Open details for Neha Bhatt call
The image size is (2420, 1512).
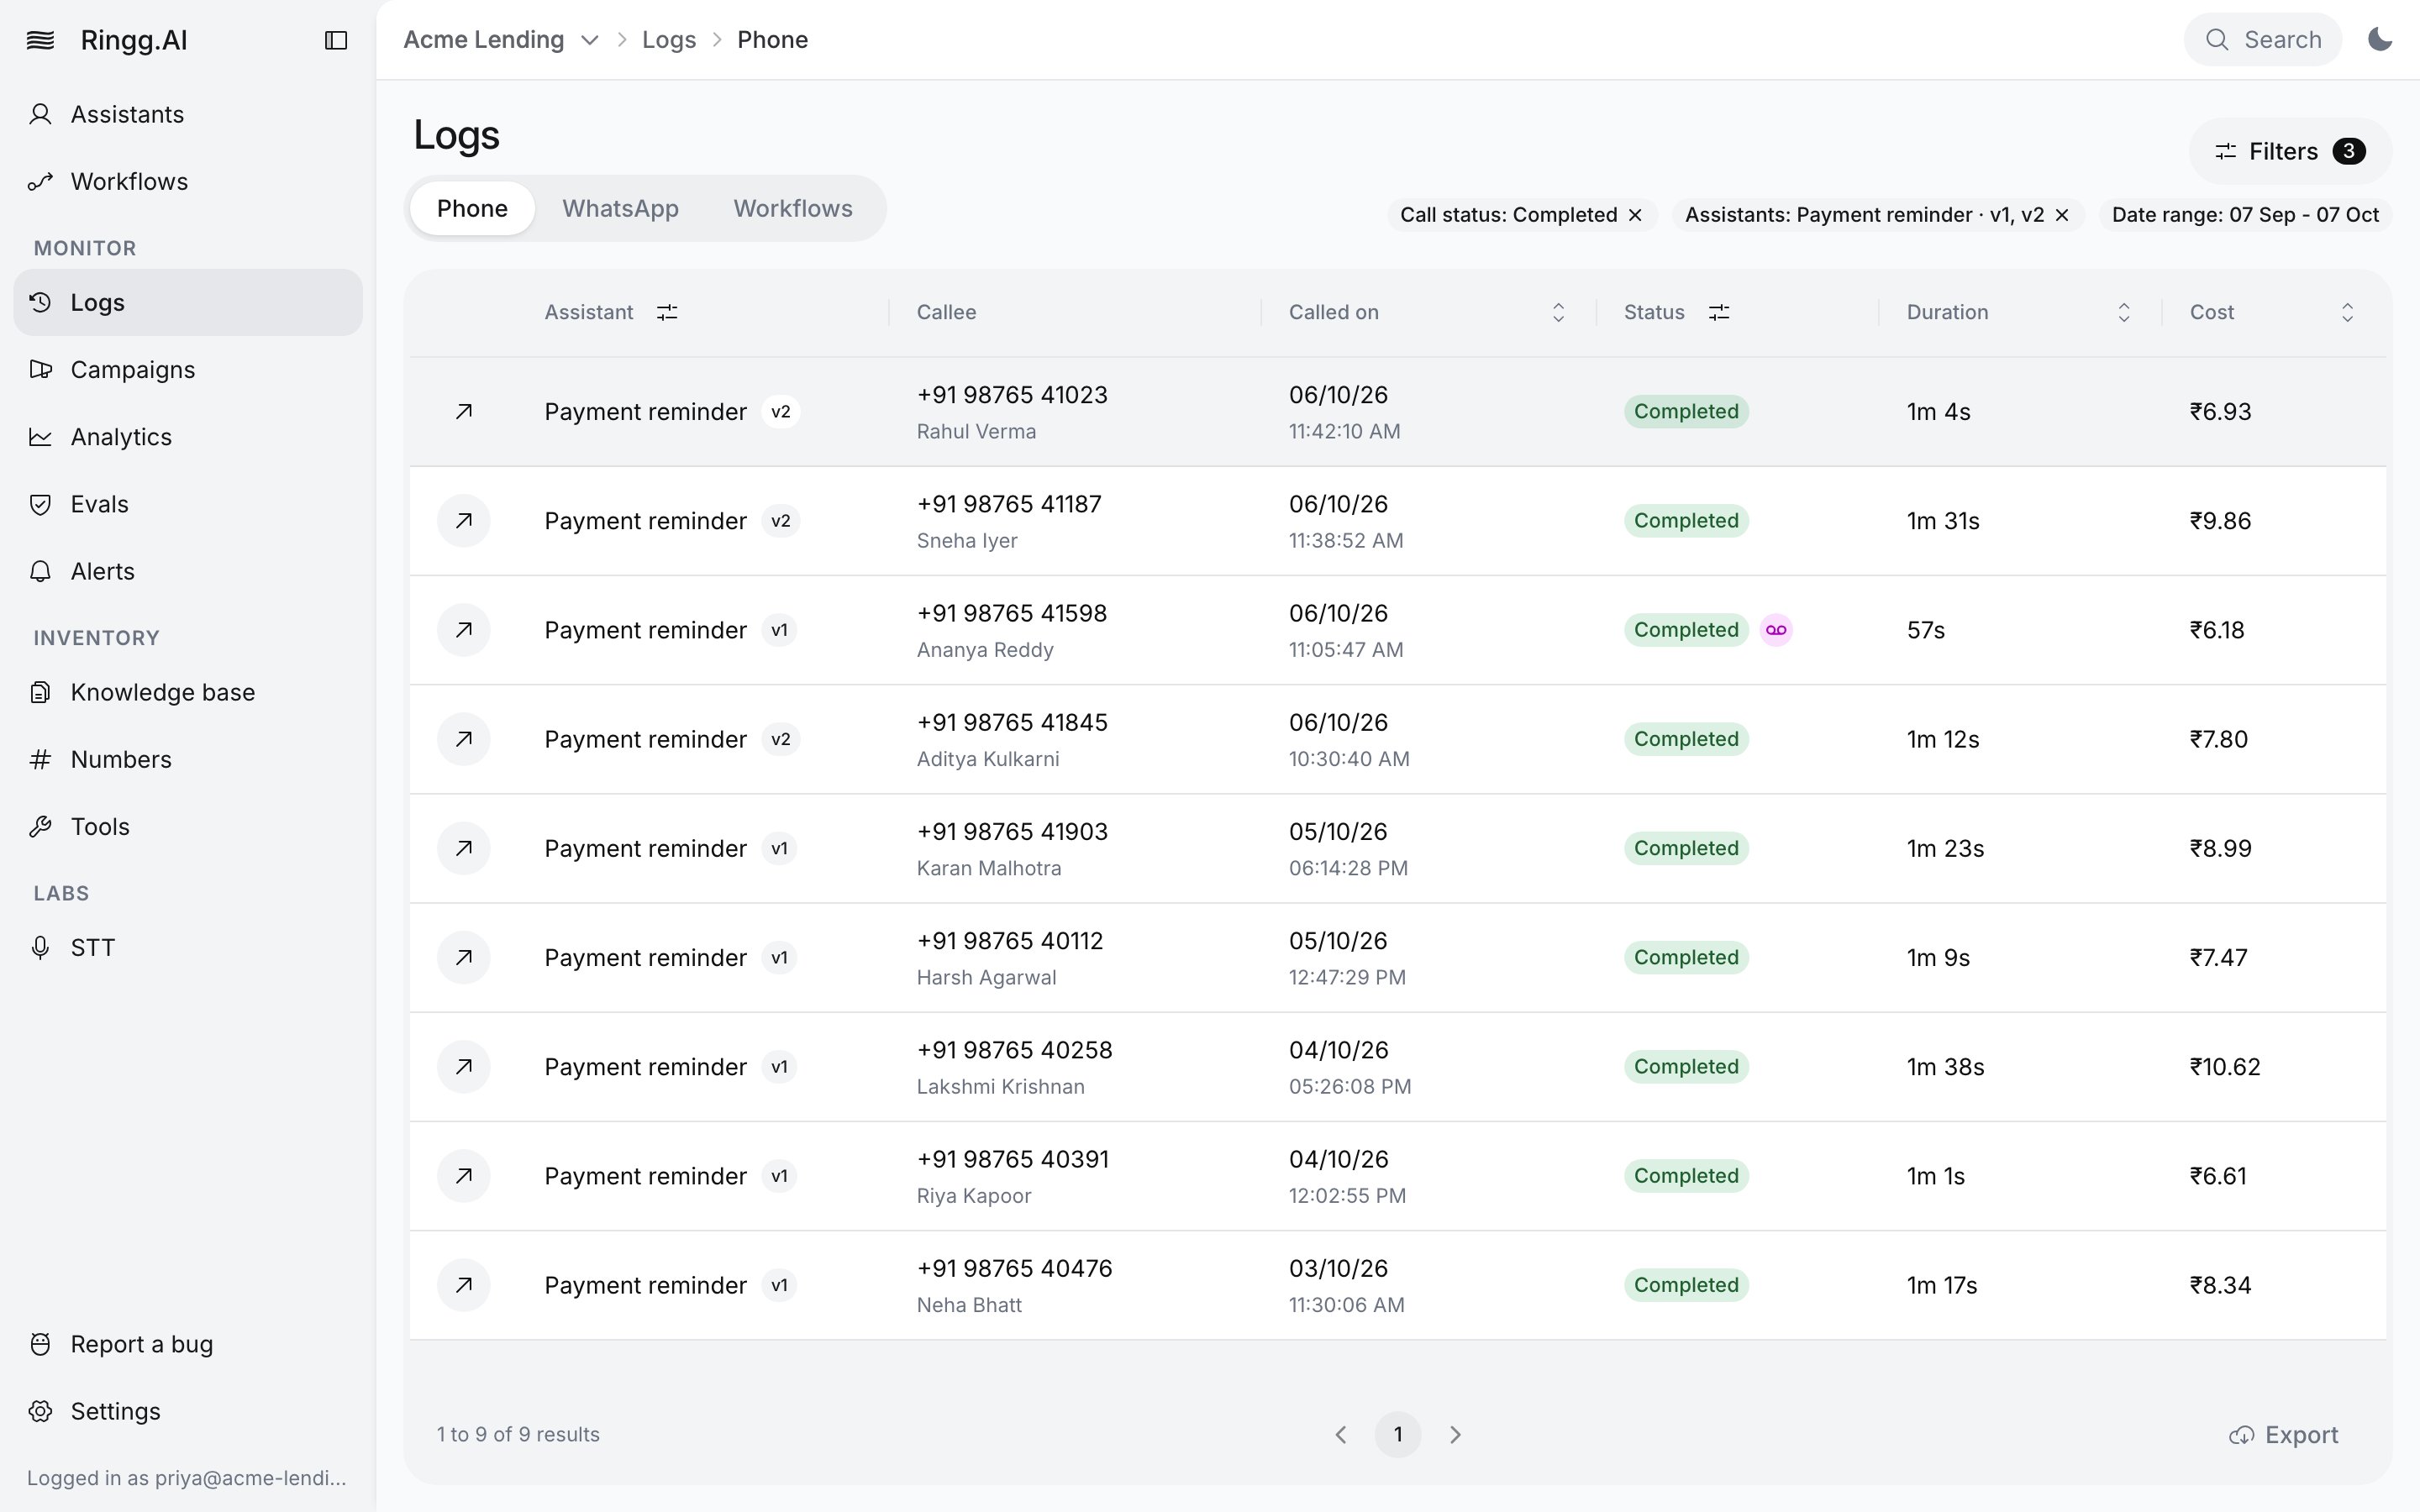point(464,1284)
